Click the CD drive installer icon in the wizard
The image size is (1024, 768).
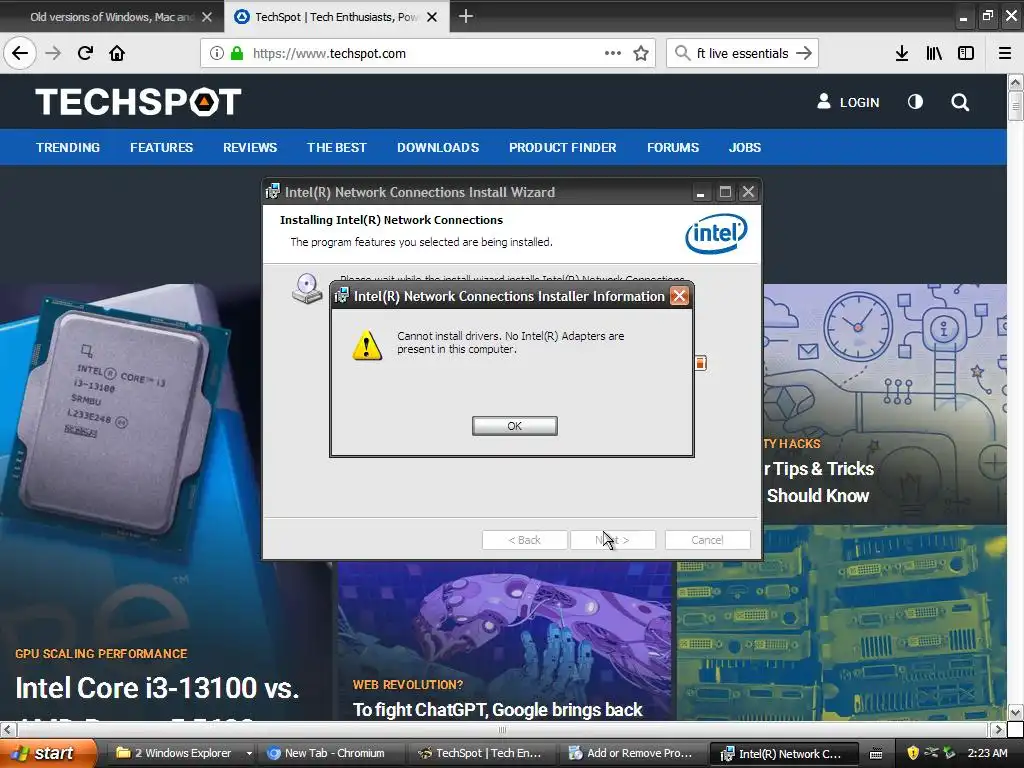tap(307, 289)
